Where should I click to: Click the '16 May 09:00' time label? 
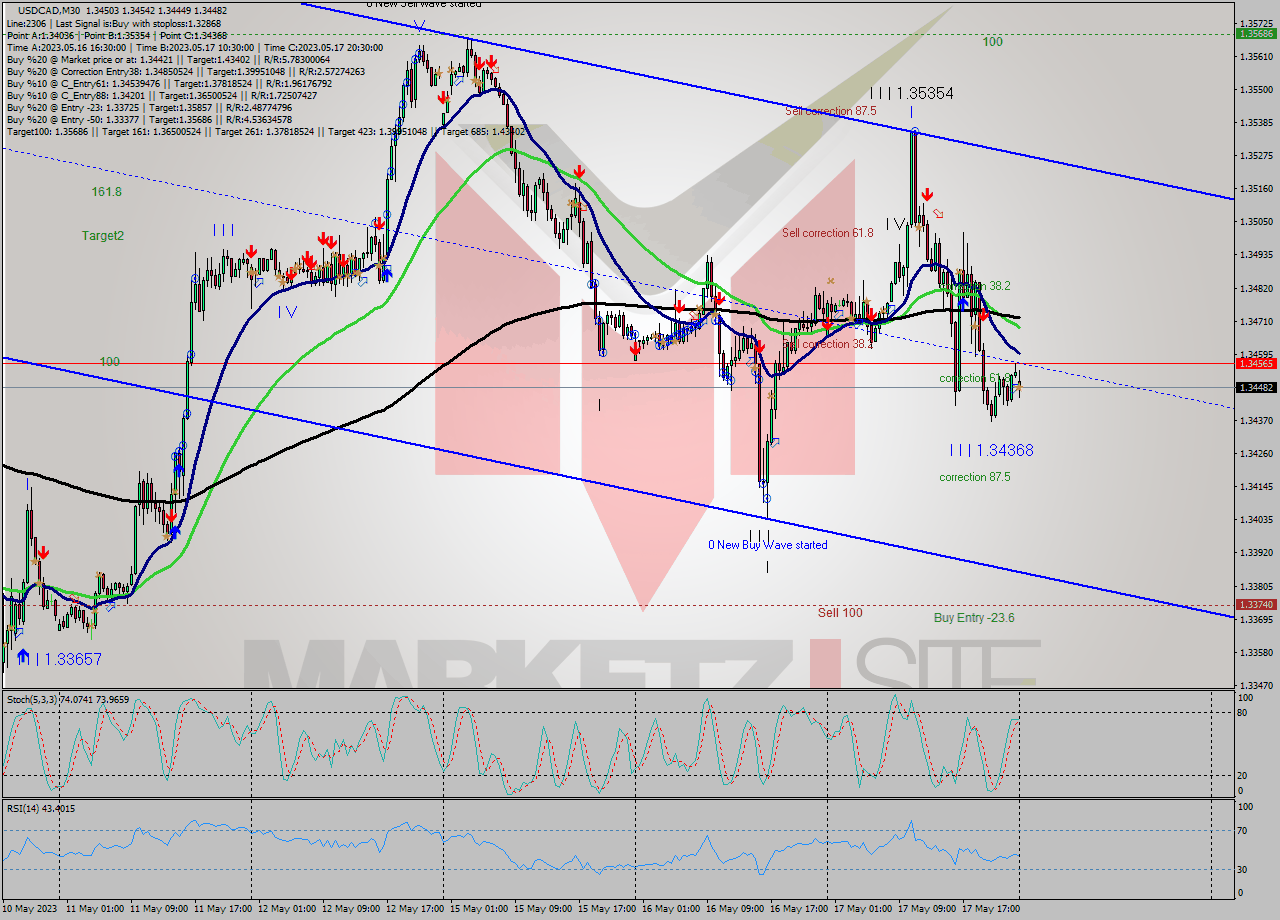click(735, 909)
